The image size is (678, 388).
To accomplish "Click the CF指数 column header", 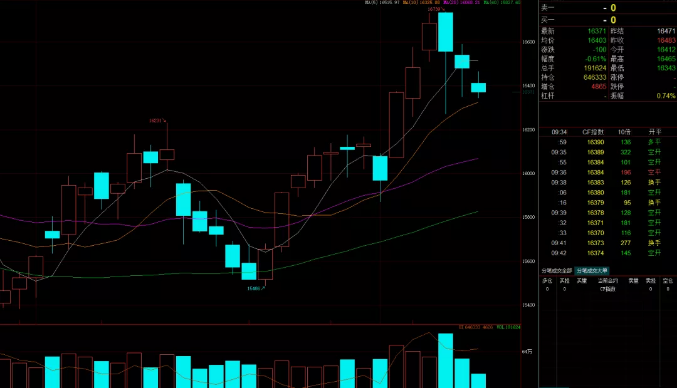I will tap(593, 132).
